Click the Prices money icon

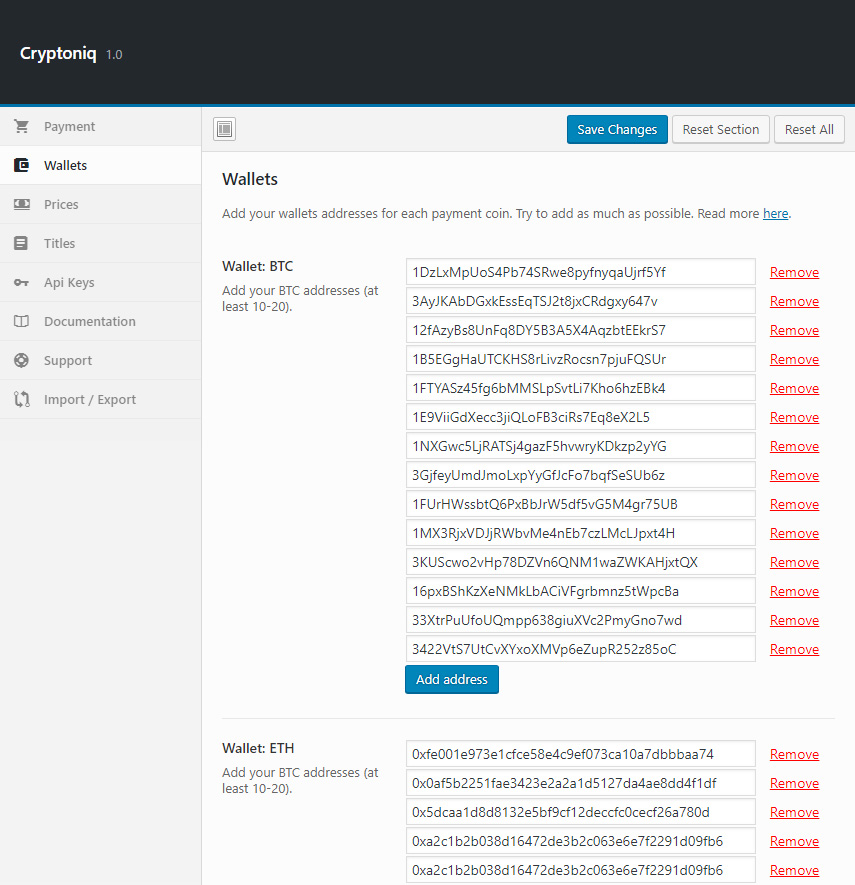[21, 205]
